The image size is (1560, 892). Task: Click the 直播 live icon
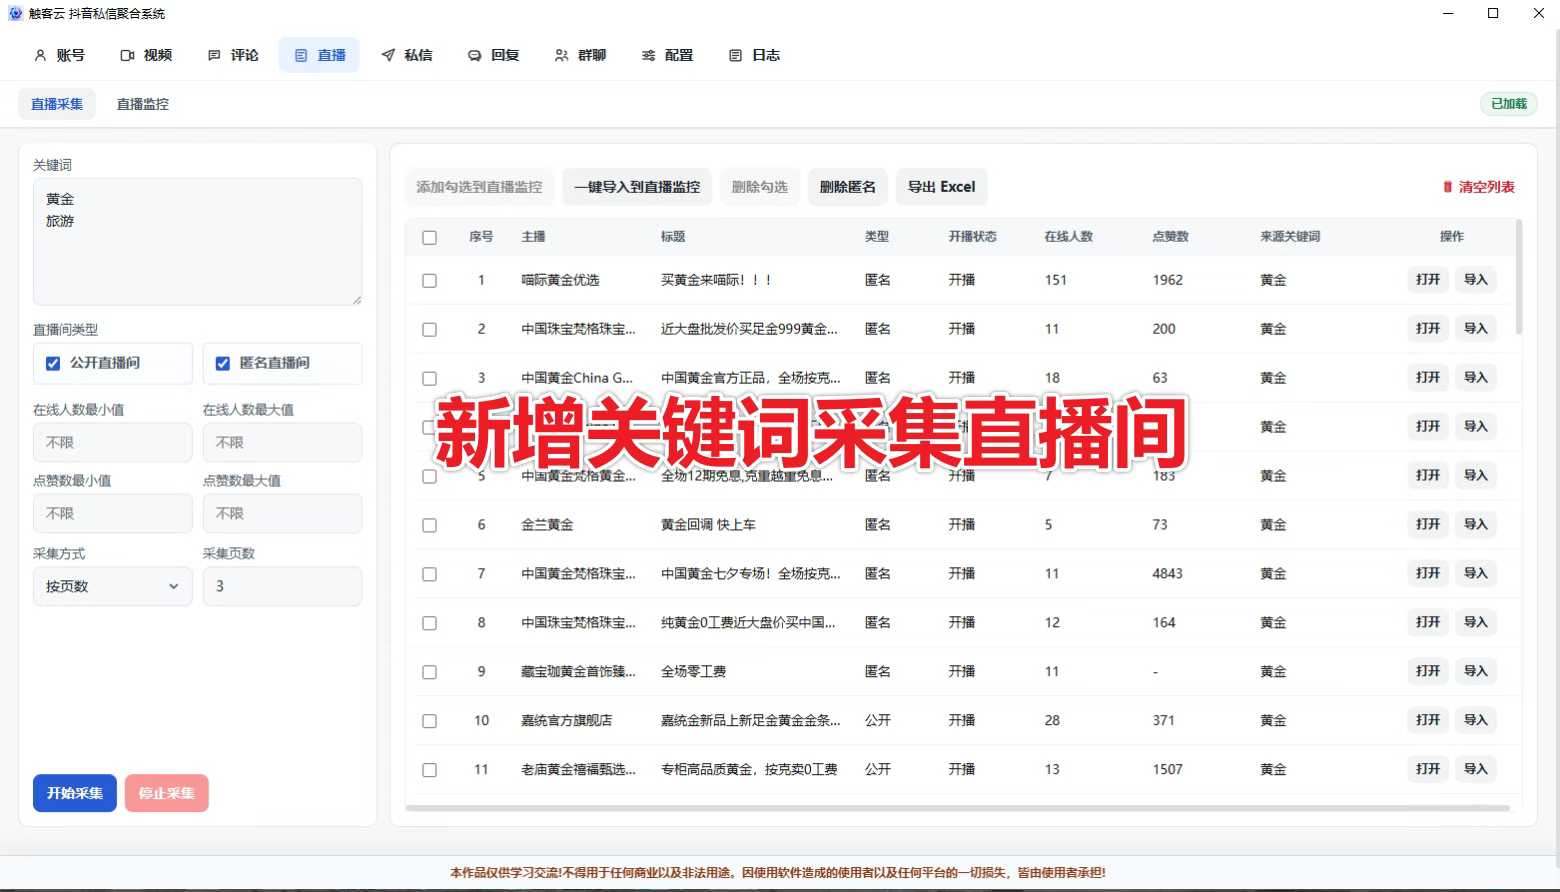pyautogui.click(x=301, y=55)
